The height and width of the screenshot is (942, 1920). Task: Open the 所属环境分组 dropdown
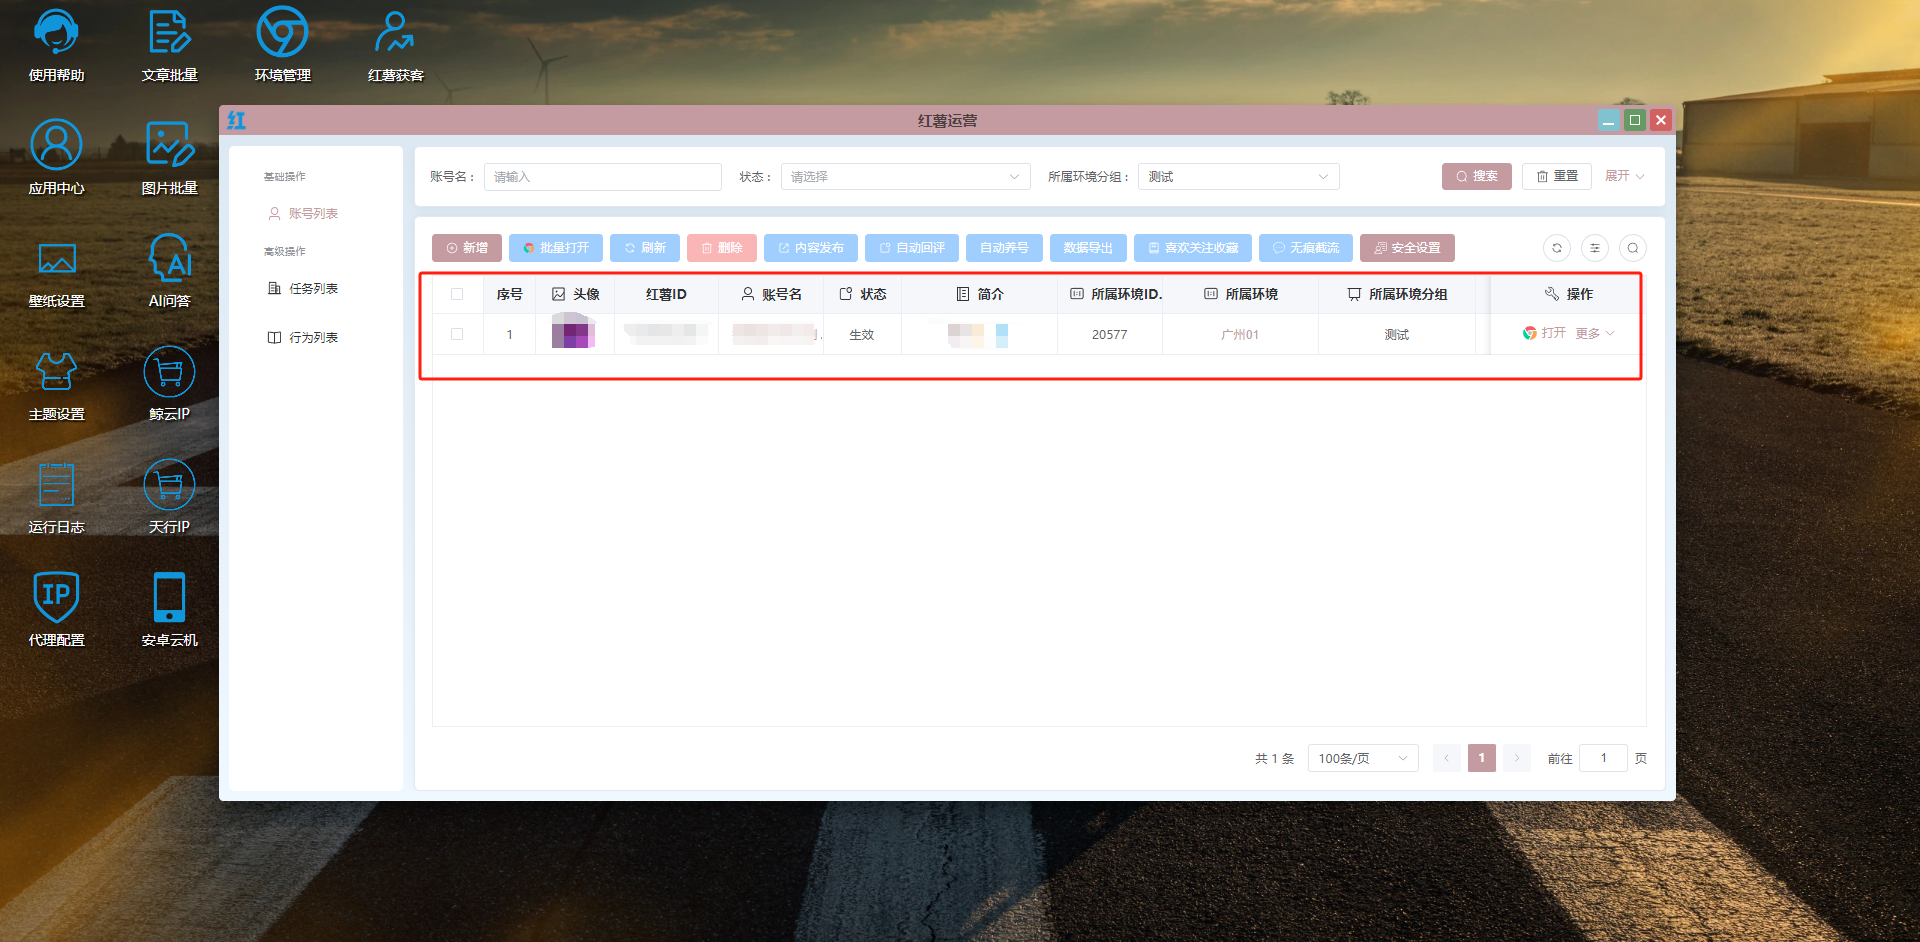click(1239, 177)
